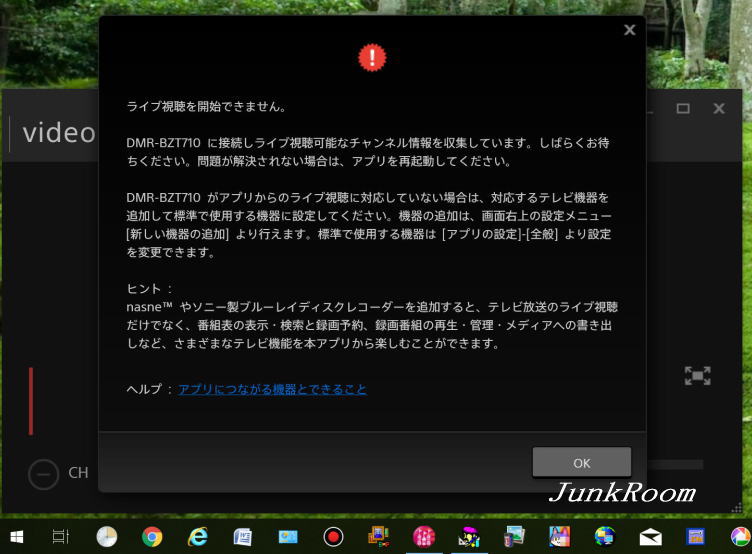The width and height of the screenshot is (752, 554).
Task: Open Task View on the taskbar
Action: [x=61, y=537]
